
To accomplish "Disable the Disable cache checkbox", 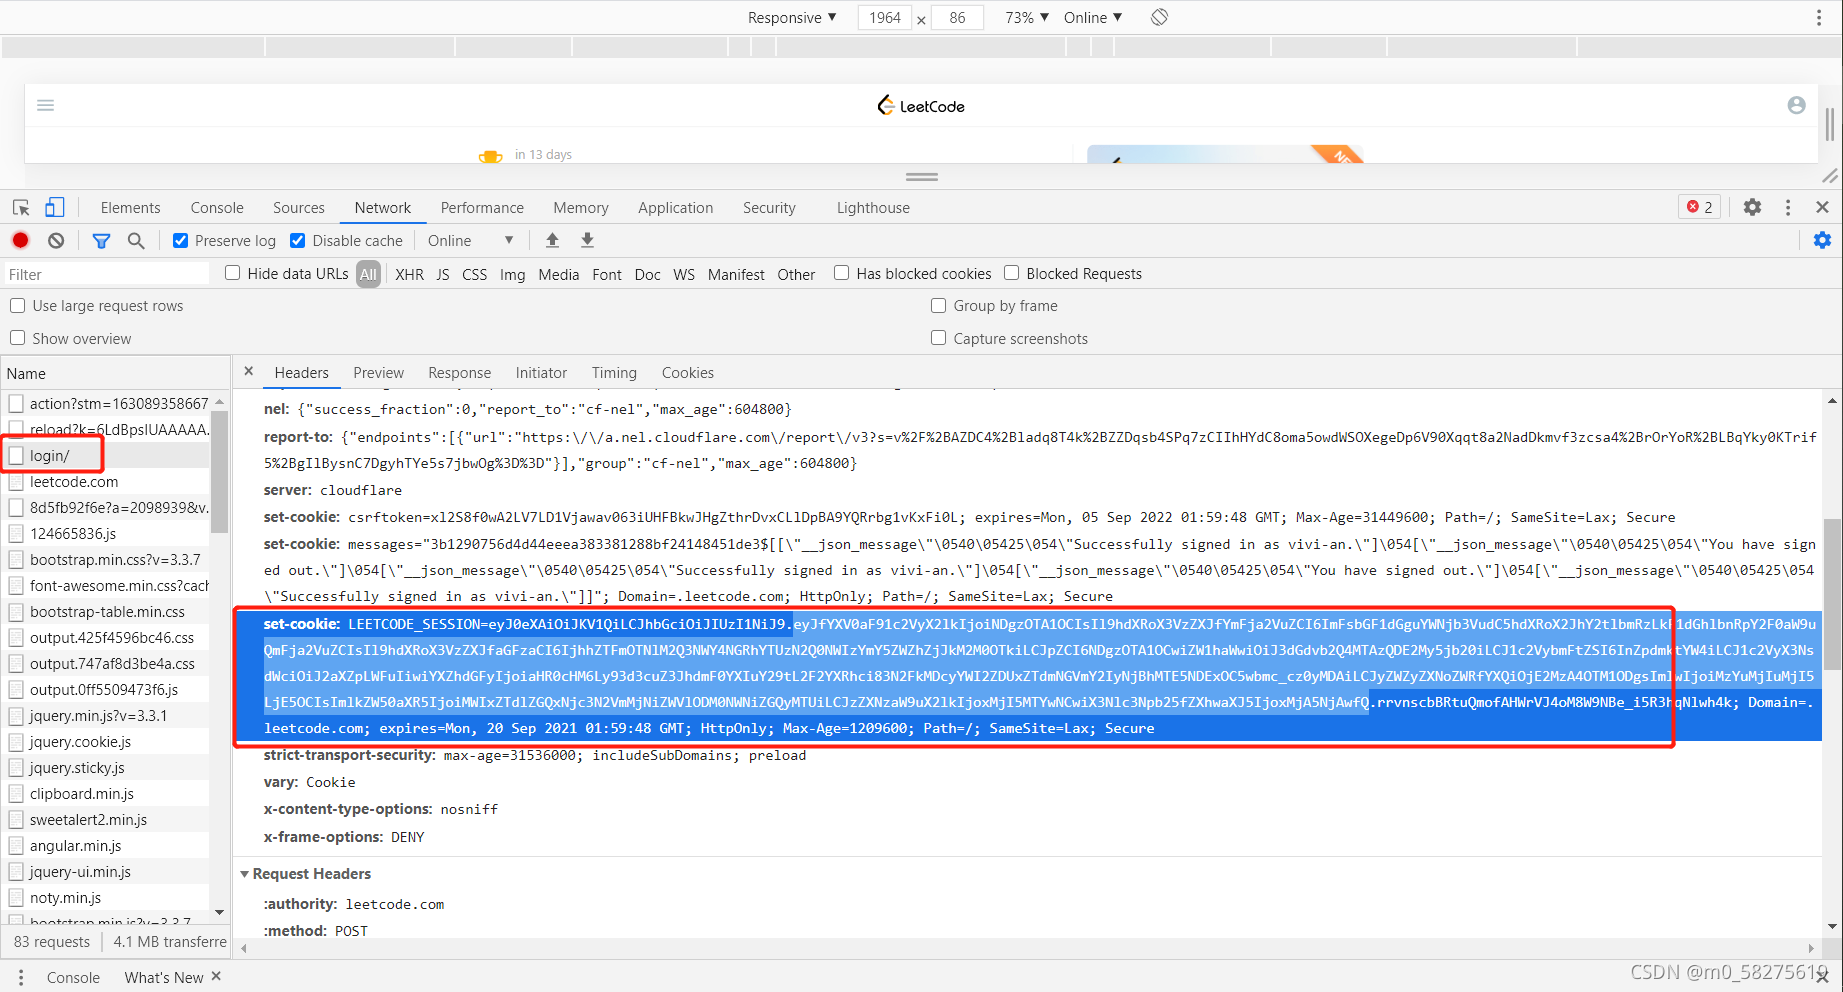I will (297, 240).
